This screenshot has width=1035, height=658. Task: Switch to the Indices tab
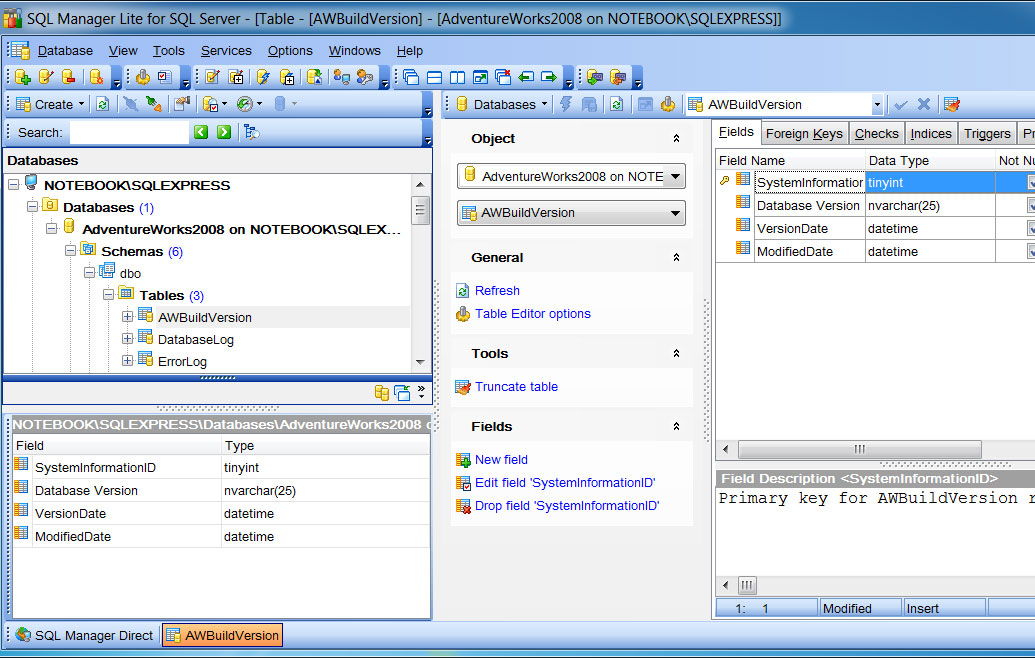[x=931, y=134]
